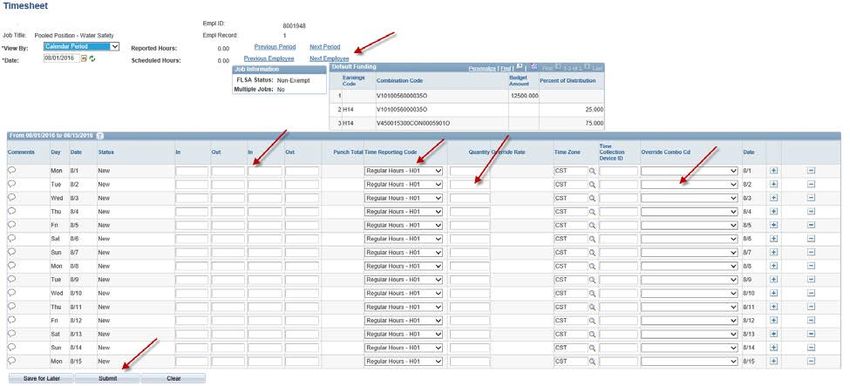Add a row with plus icon on 8/15
This screenshot has width=850, height=386.
click(774, 361)
